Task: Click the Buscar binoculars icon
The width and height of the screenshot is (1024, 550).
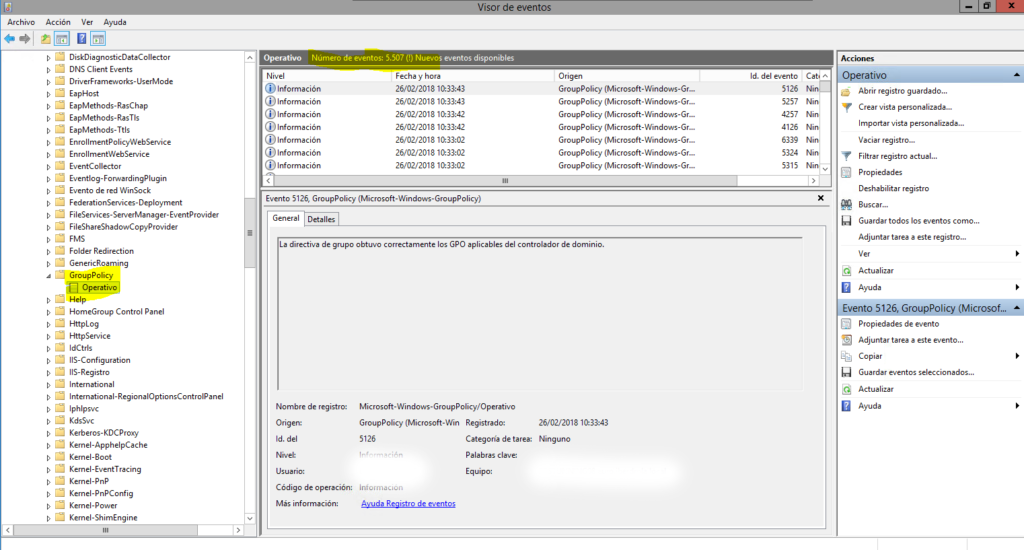Action: [x=846, y=204]
